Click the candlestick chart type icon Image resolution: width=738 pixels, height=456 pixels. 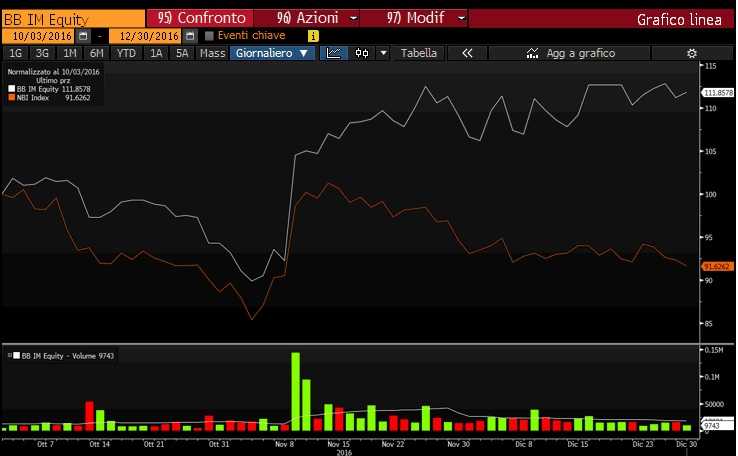tap(362, 53)
